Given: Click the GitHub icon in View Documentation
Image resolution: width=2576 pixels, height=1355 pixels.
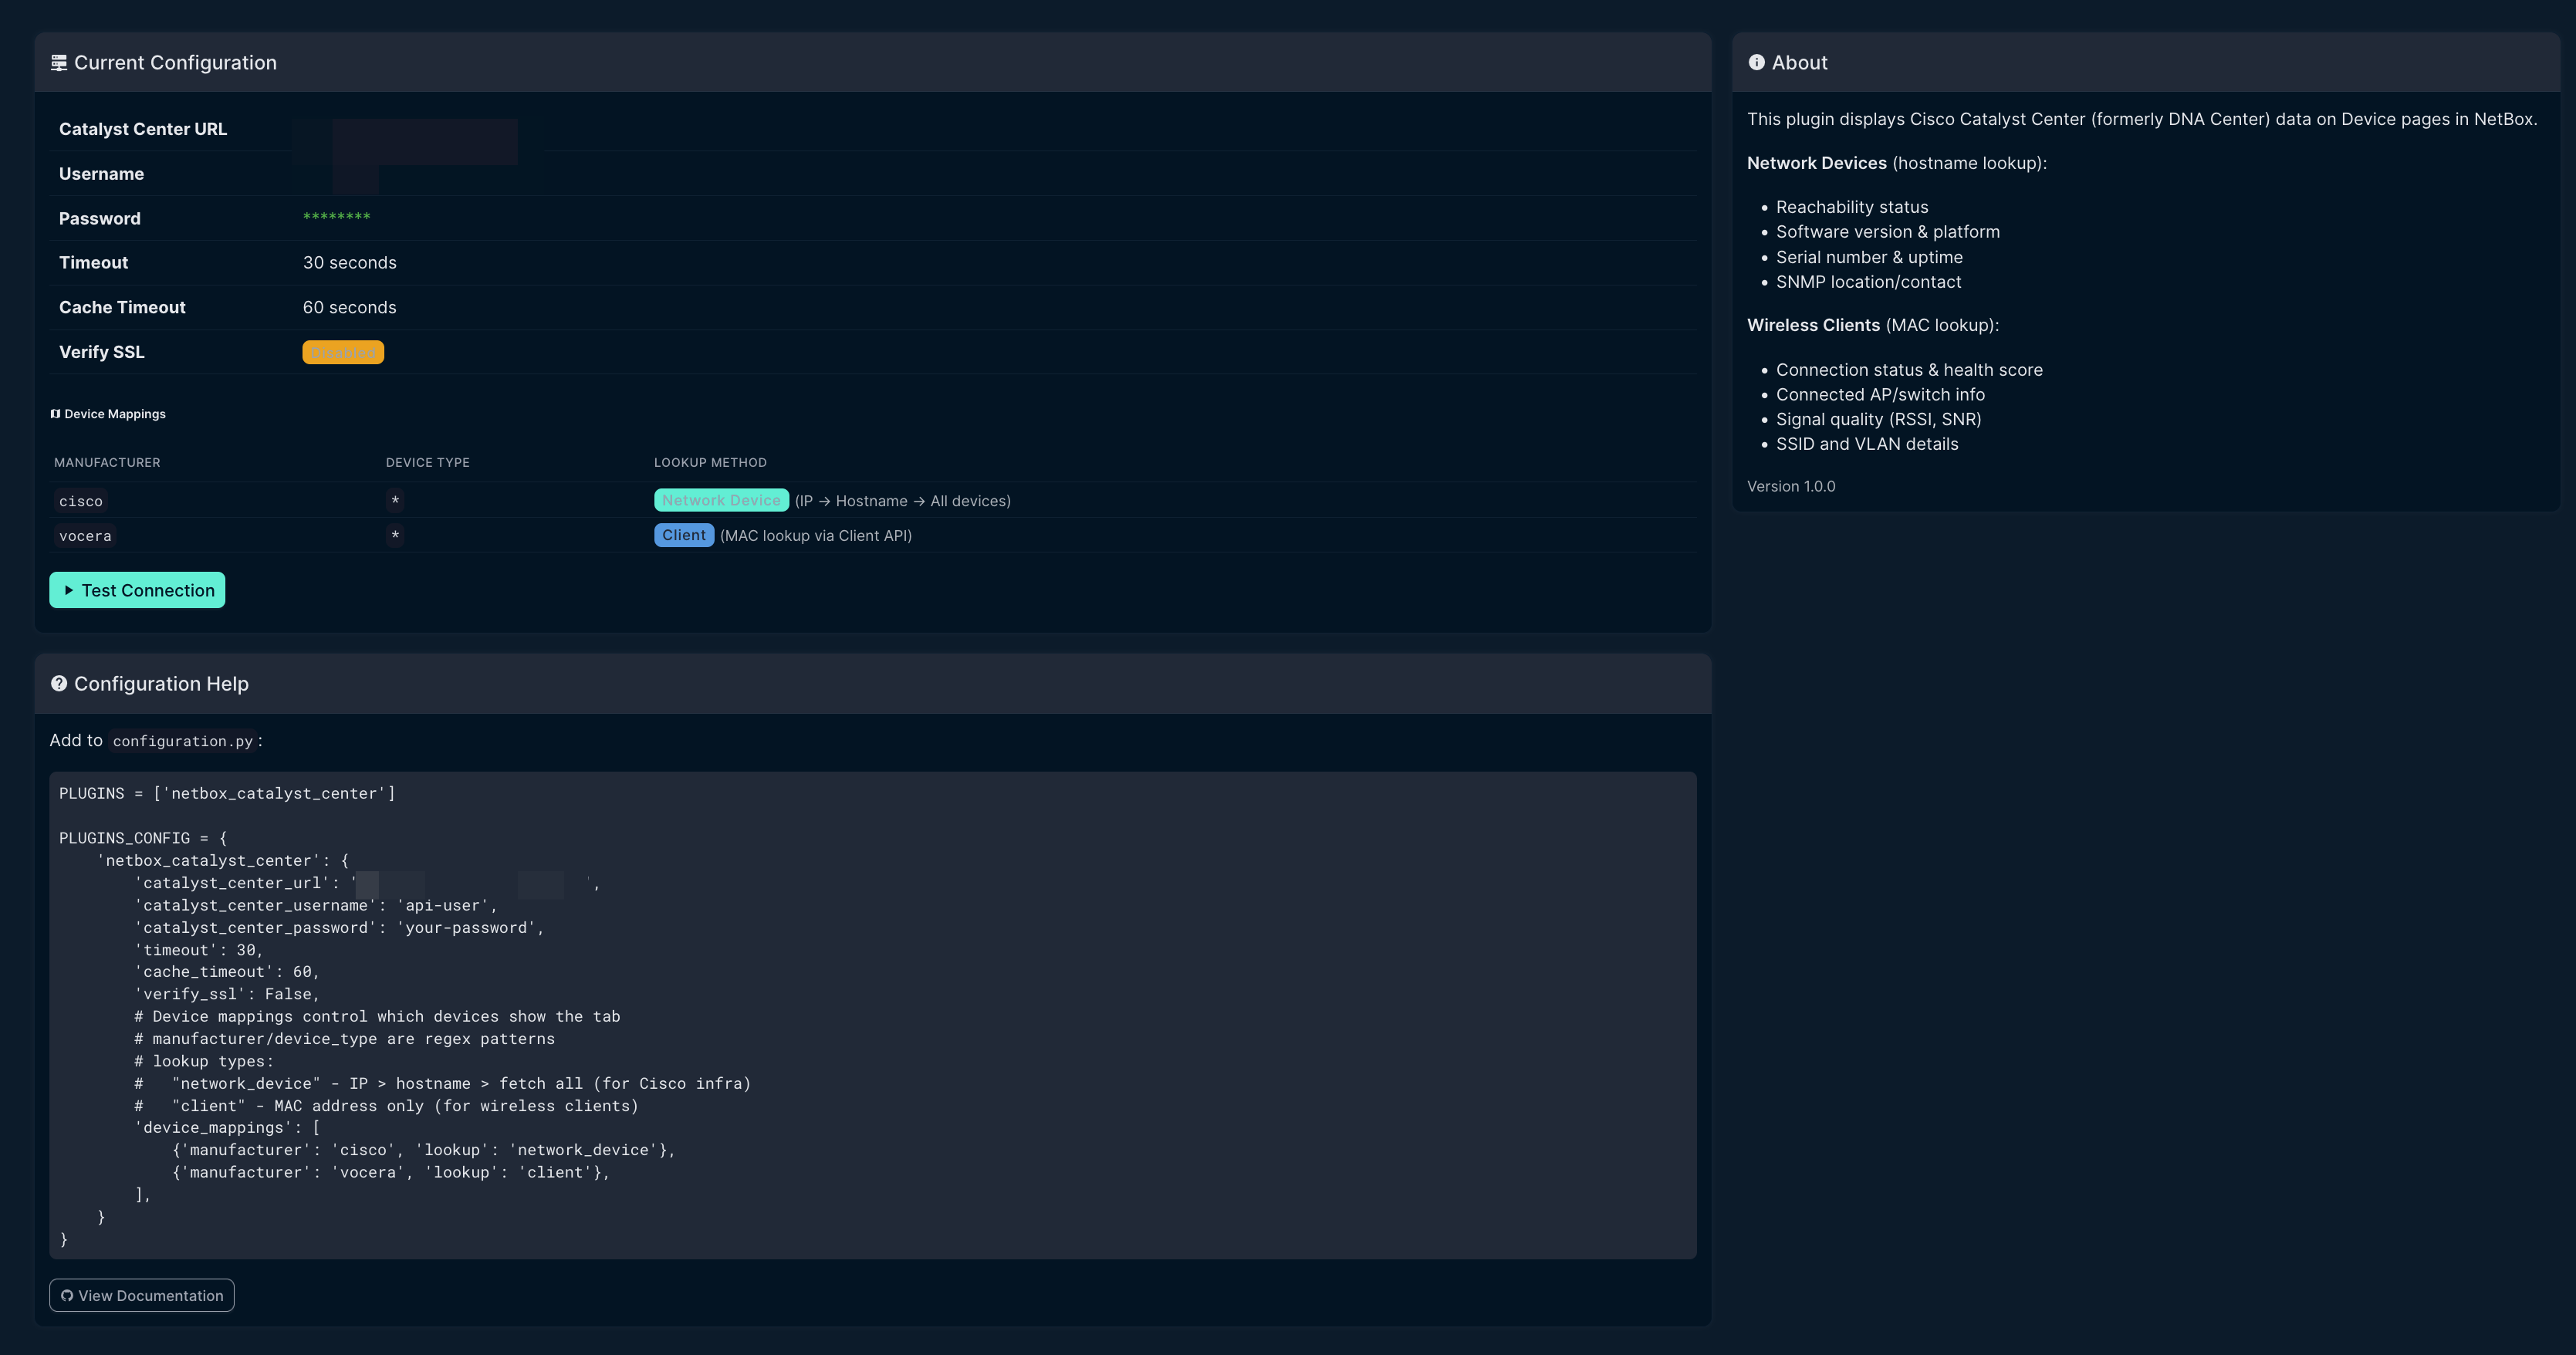Looking at the screenshot, I should click(x=67, y=1296).
